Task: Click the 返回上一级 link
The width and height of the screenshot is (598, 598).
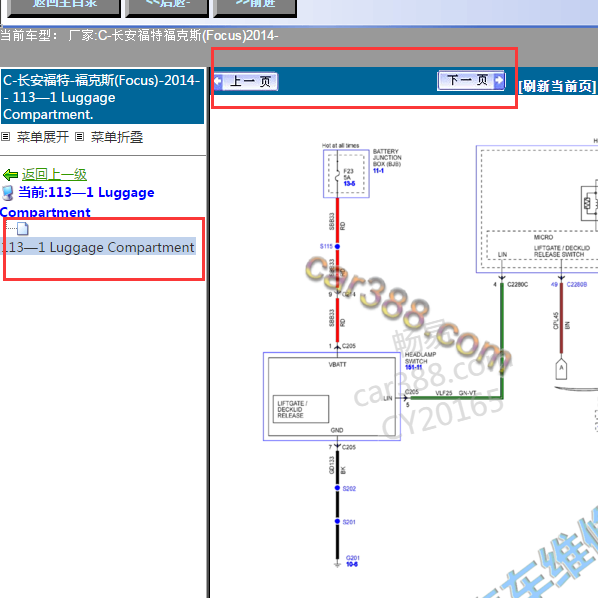Action: pos(54,175)
